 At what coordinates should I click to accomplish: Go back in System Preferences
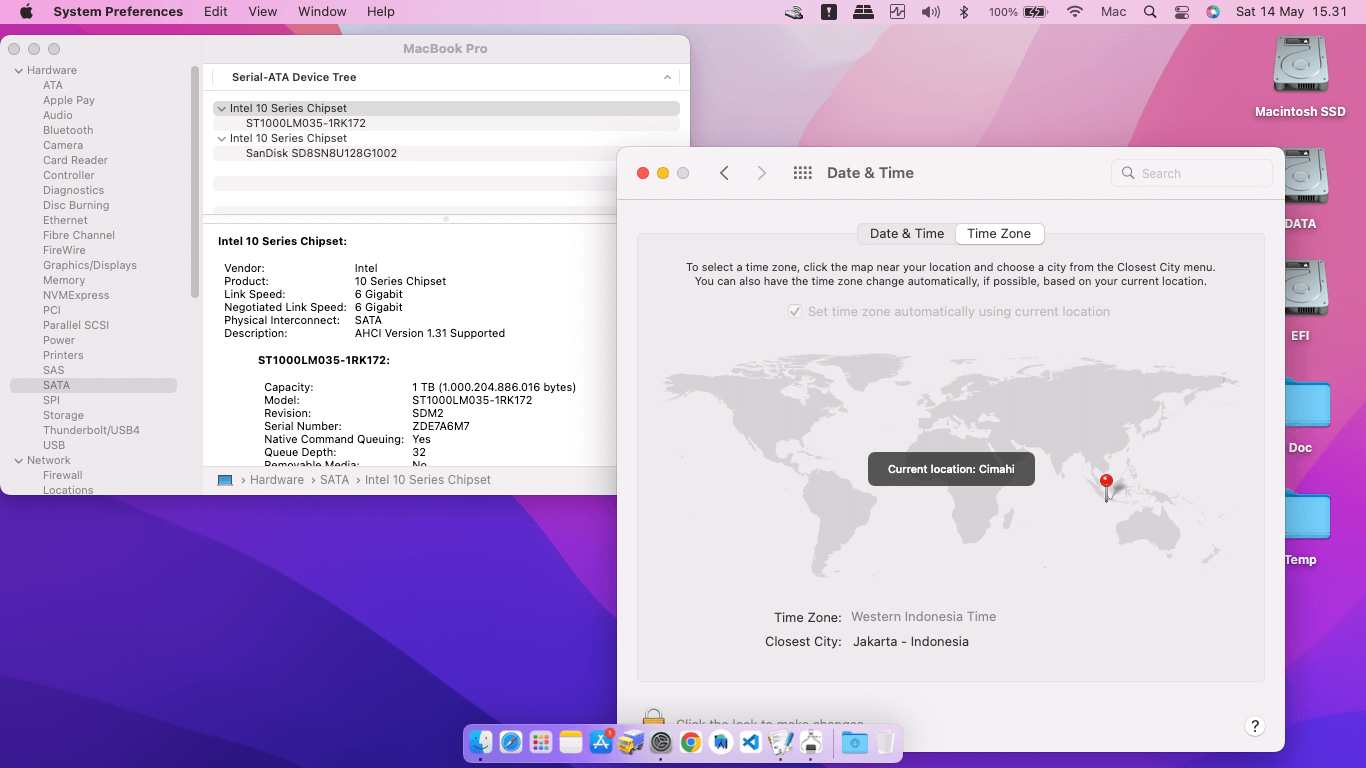click(x=724, y=173)
